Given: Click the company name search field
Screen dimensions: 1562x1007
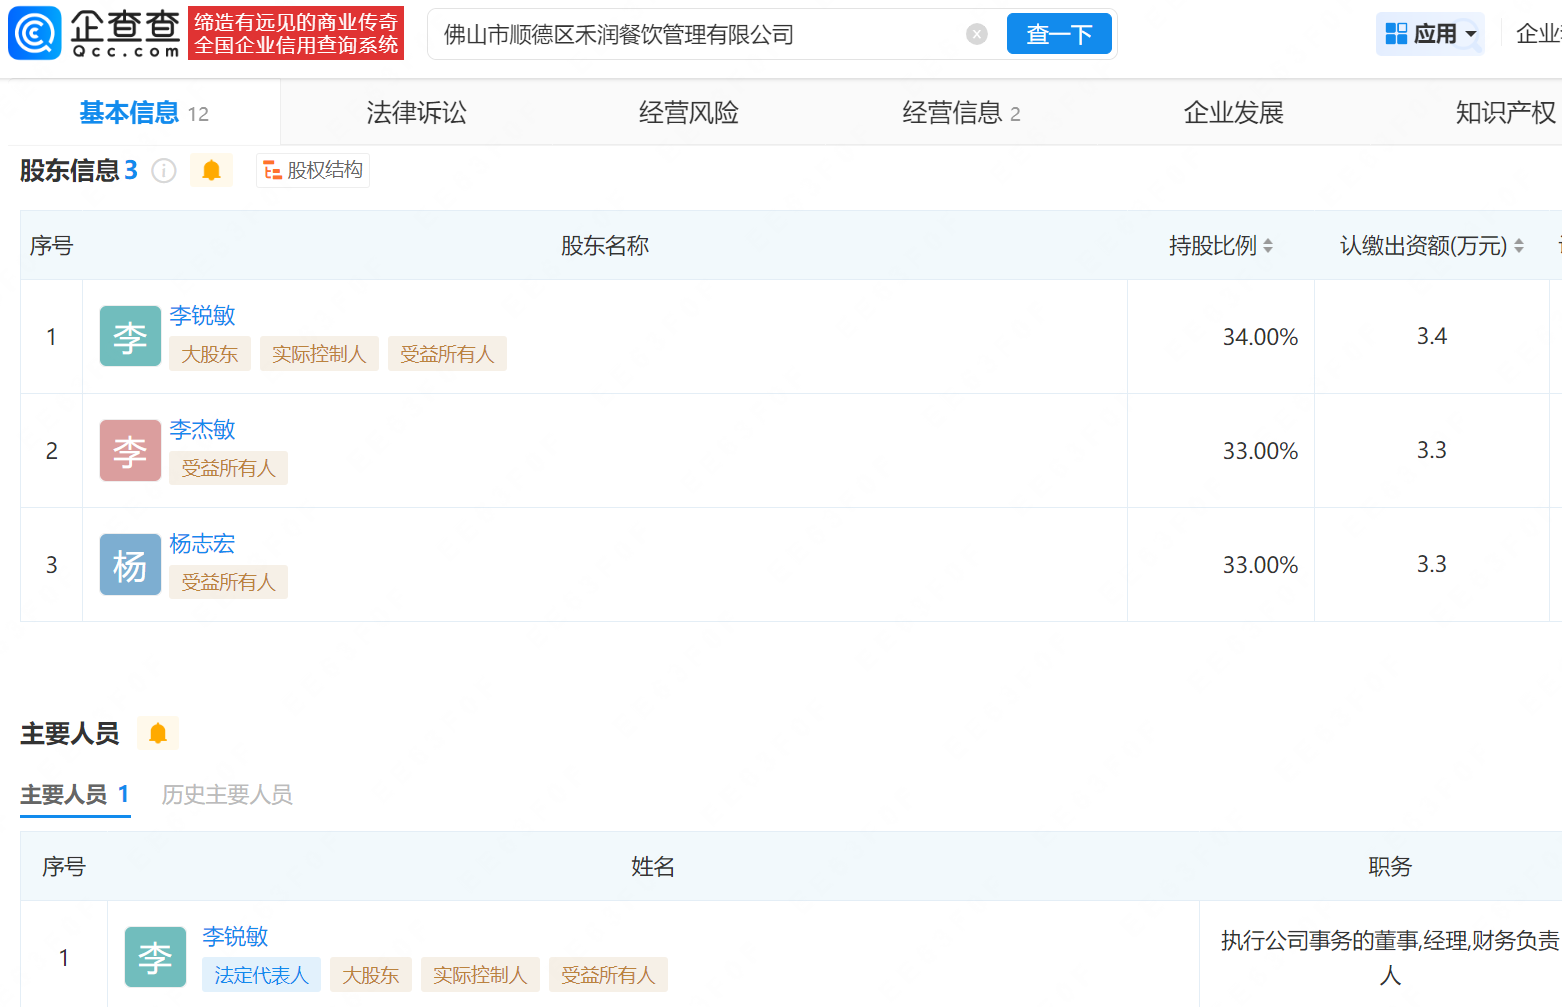Looking at the screenshot, I should point(700,35).
